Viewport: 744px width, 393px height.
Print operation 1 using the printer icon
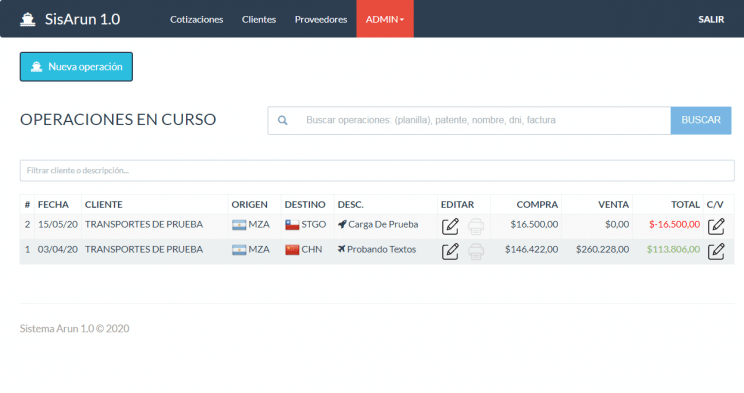(x=476, y=251)
